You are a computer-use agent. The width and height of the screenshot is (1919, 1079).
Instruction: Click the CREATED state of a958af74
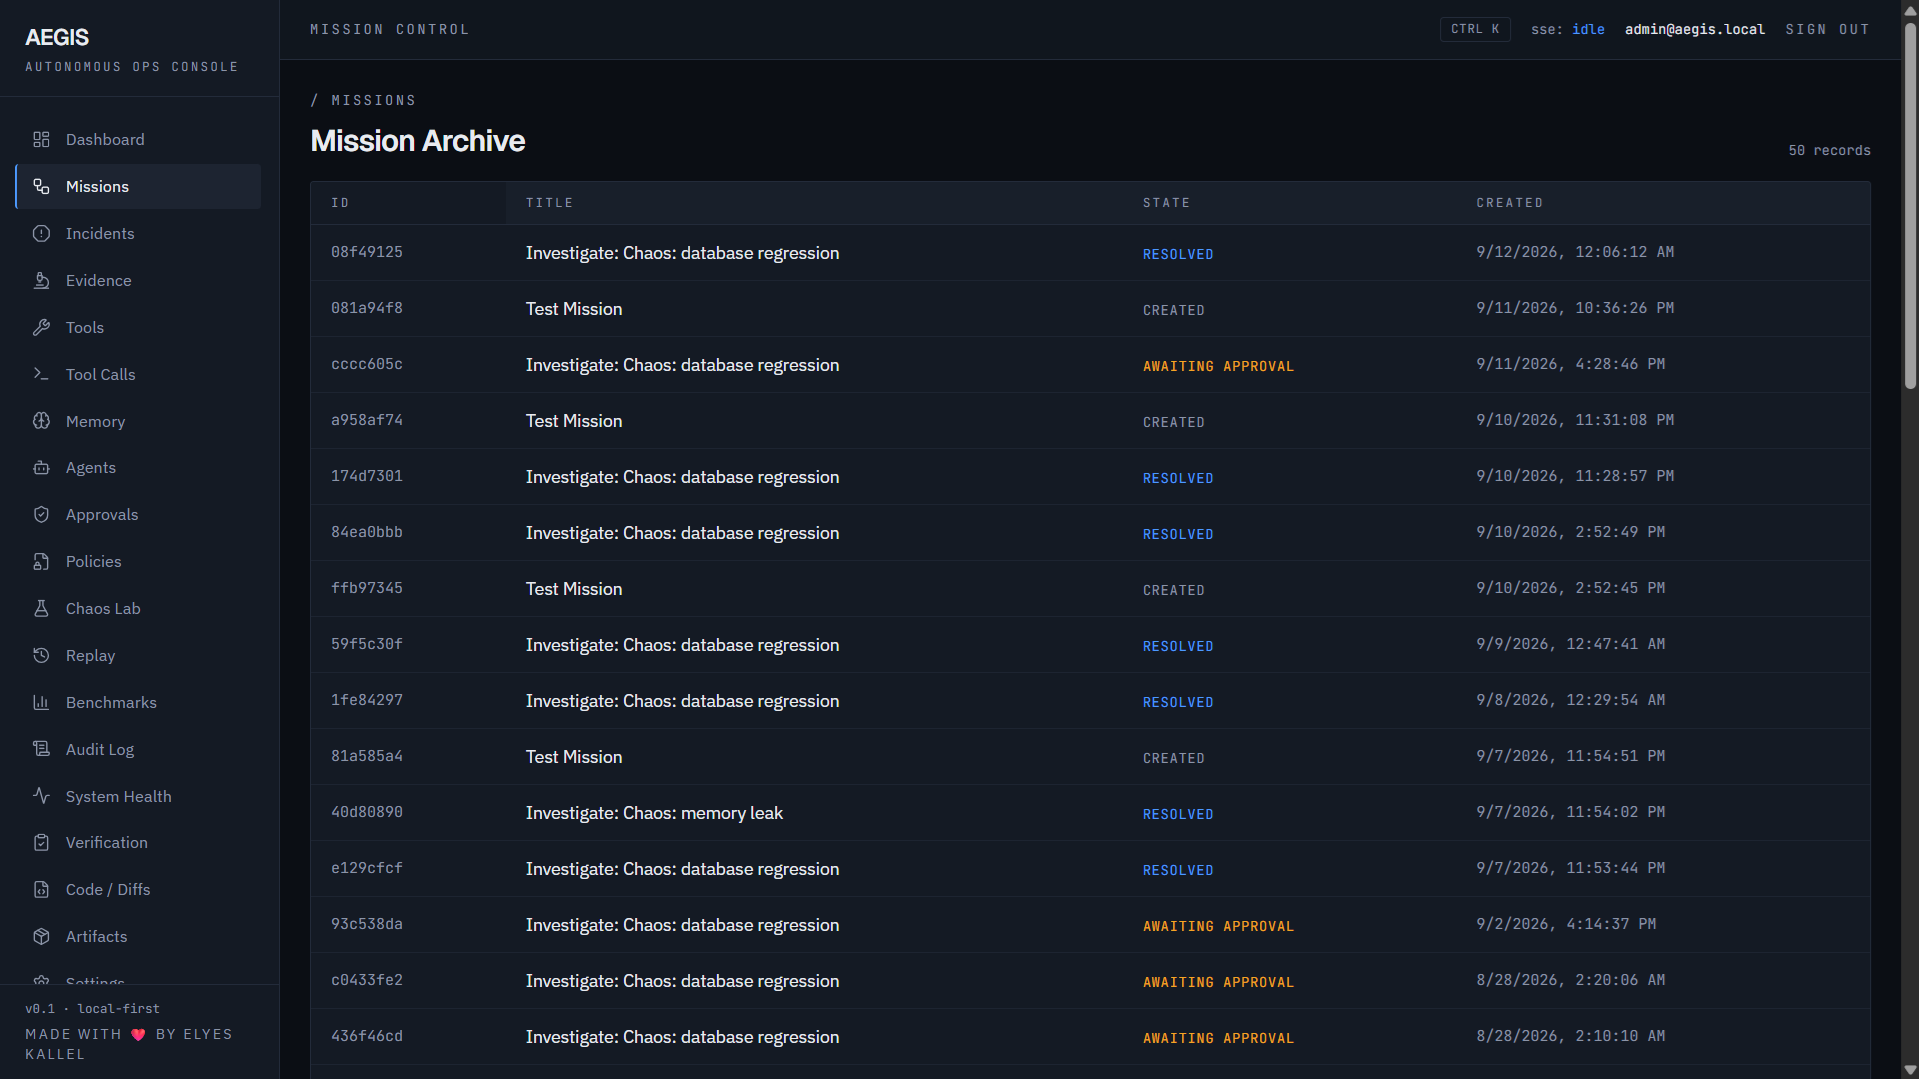click(x=1173, y=423)
